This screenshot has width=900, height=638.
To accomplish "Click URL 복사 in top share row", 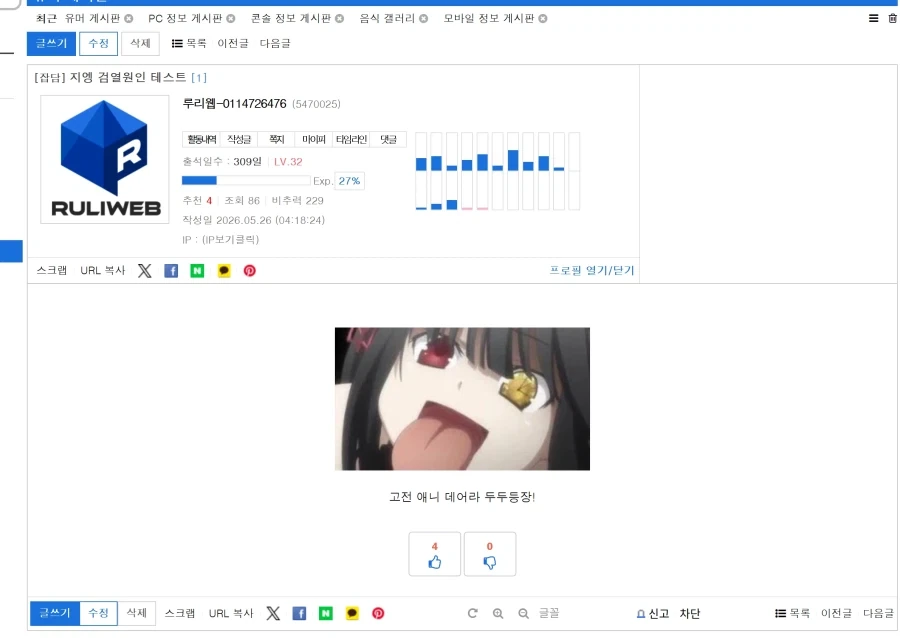I will click(x=103, y=270).
